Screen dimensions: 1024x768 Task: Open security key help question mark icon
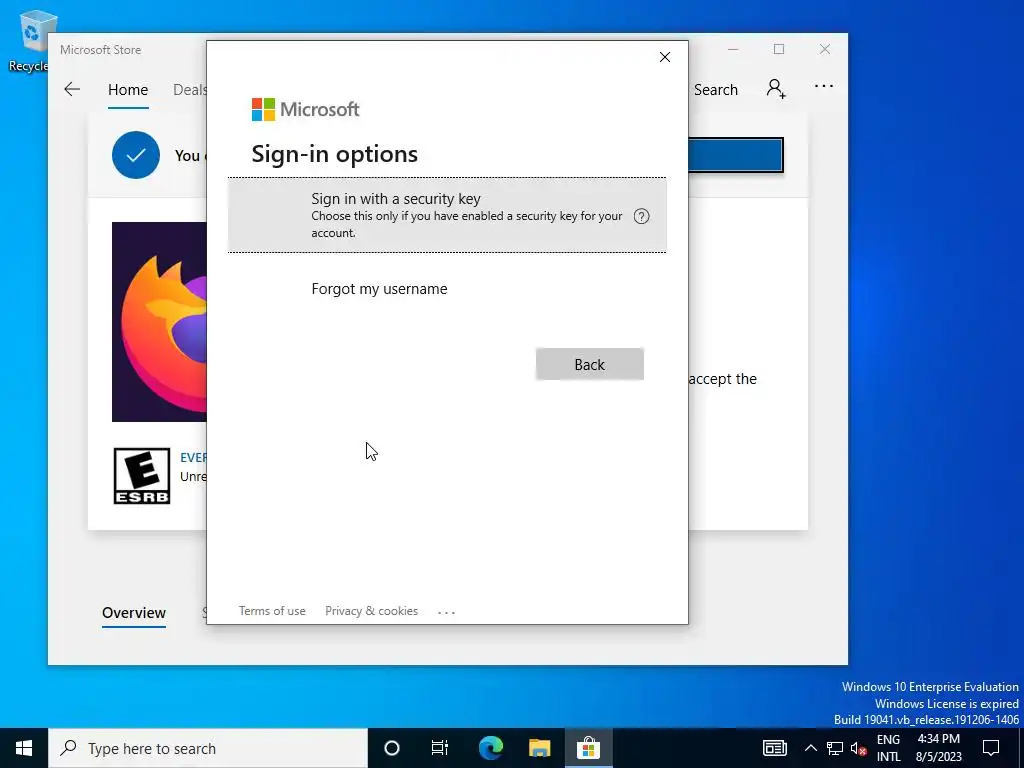(x=641, y=216)
